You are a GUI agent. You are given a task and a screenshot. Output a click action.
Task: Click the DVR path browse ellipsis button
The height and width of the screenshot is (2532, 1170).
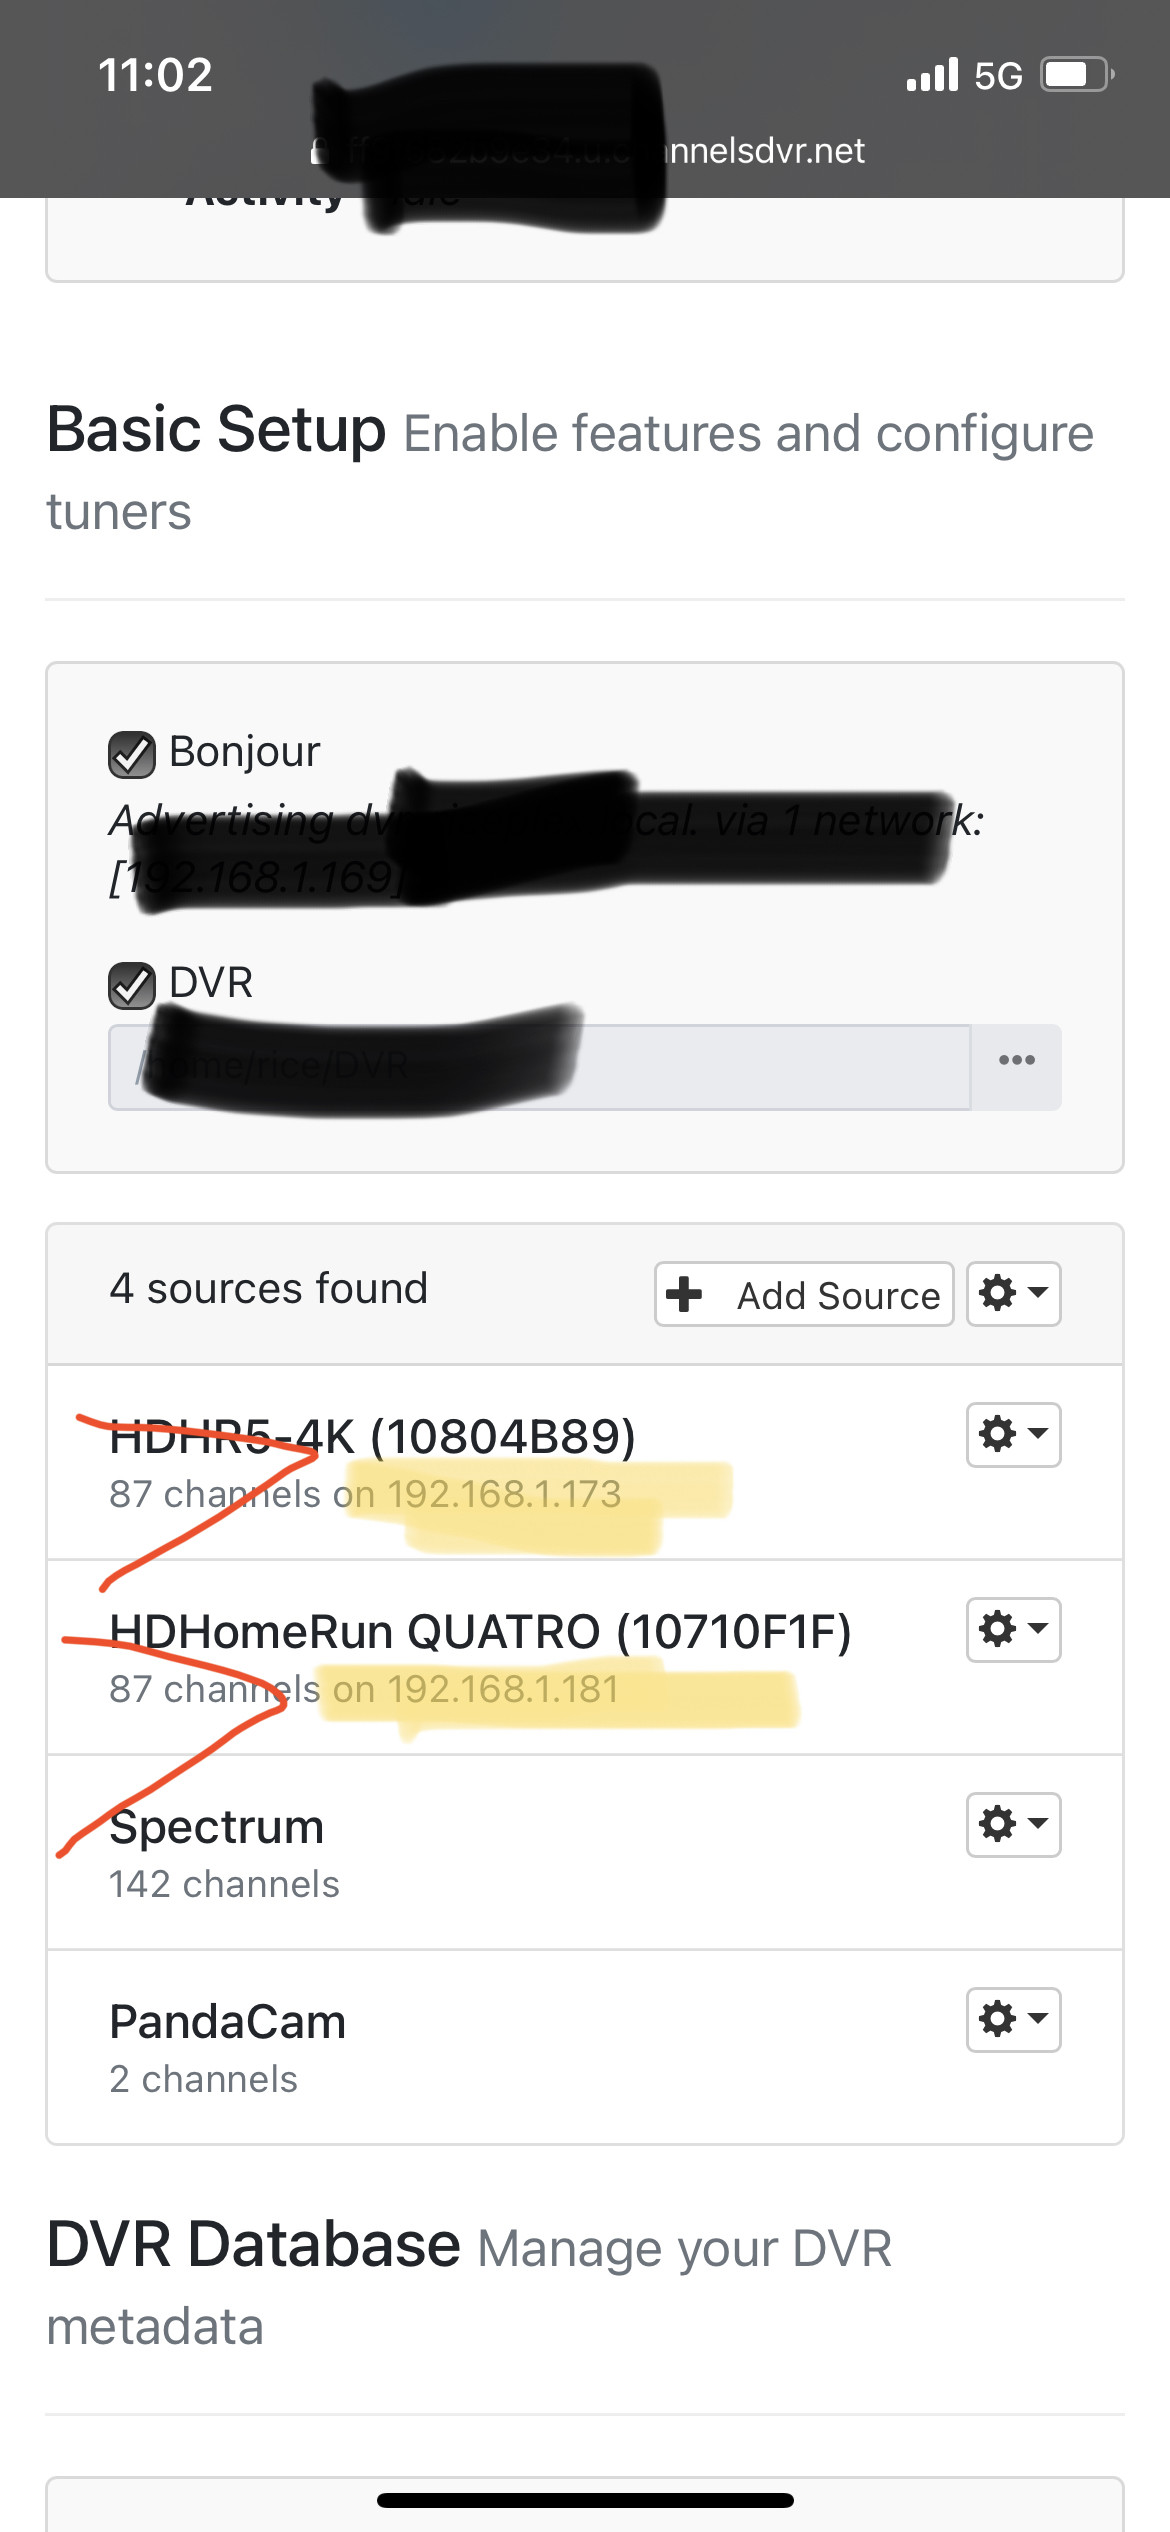click(1016, 1067)
